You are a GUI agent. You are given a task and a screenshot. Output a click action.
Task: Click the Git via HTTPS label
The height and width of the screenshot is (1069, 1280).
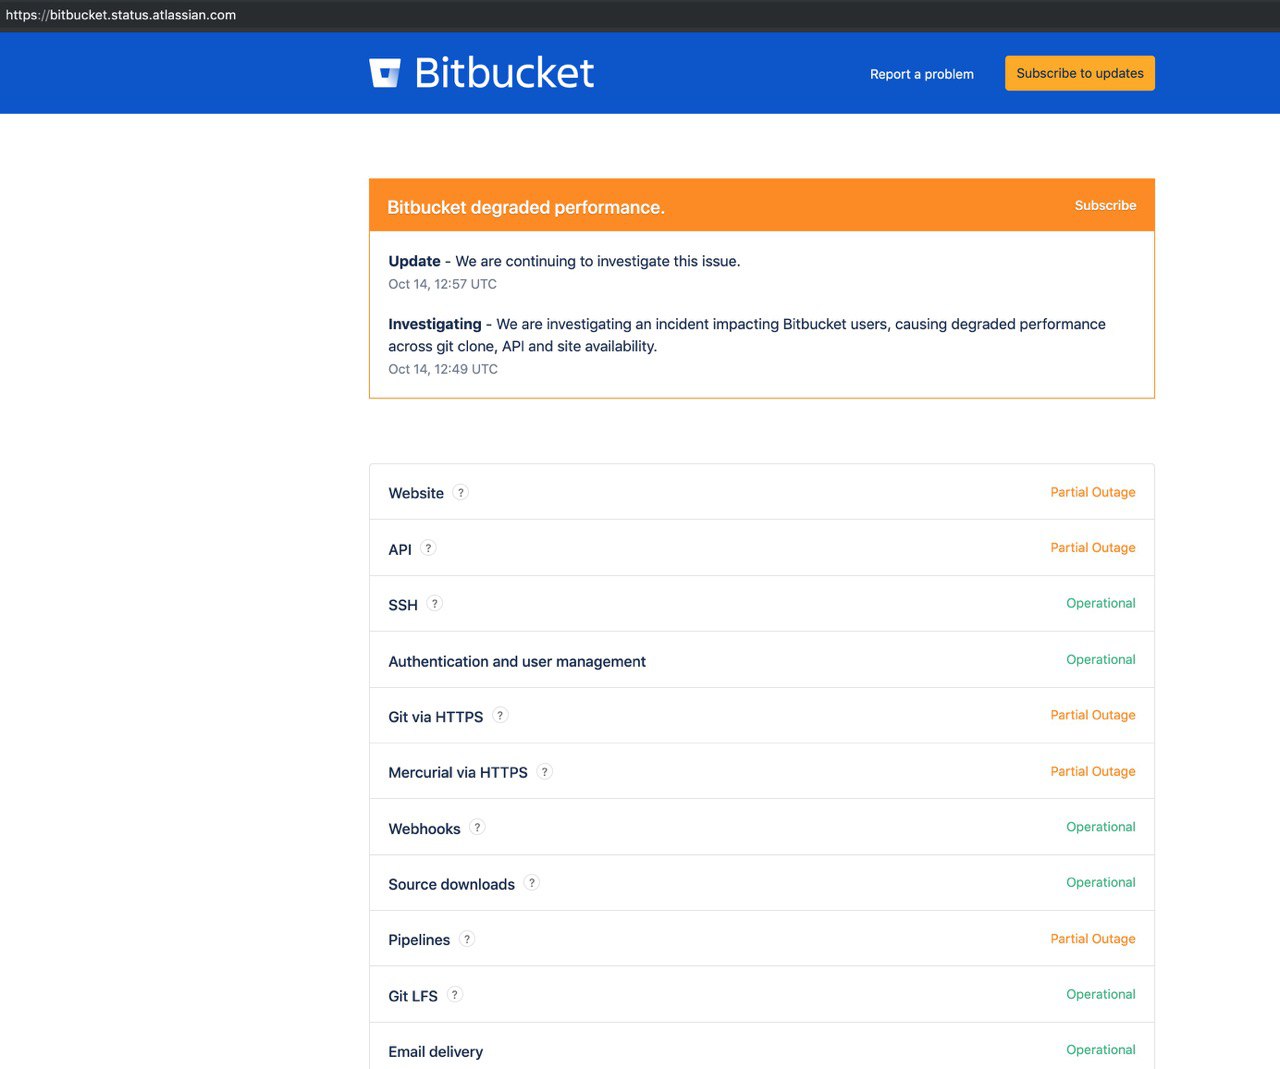point(436,717)
